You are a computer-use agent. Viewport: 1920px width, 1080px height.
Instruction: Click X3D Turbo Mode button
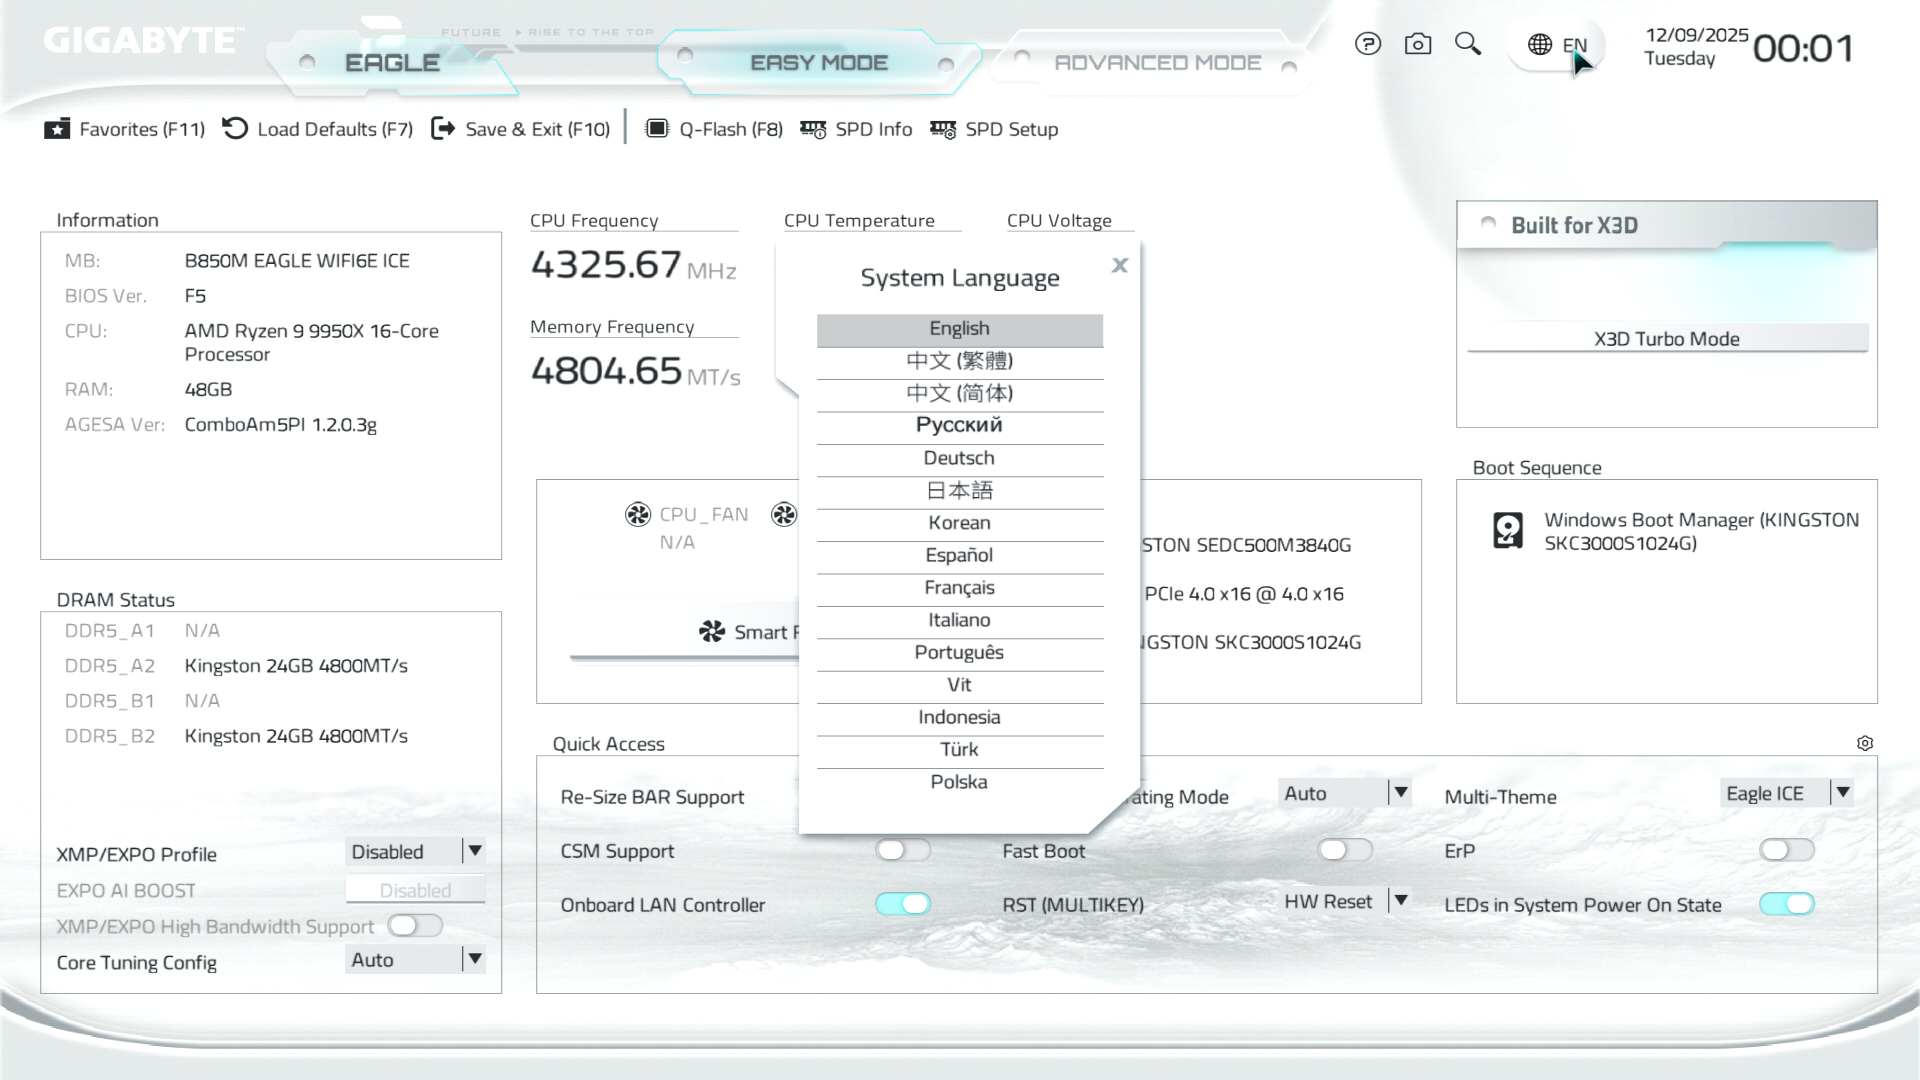coord(1666,339)
